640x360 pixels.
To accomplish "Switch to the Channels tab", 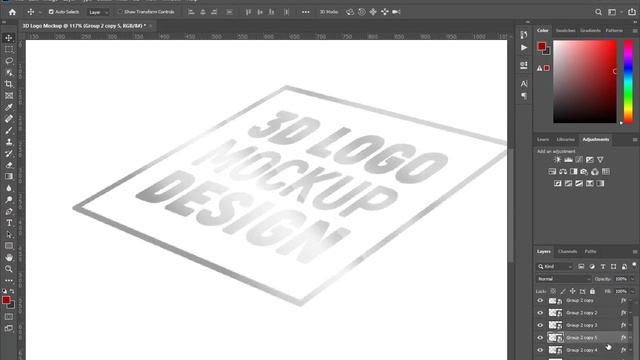I will point(567,251).
